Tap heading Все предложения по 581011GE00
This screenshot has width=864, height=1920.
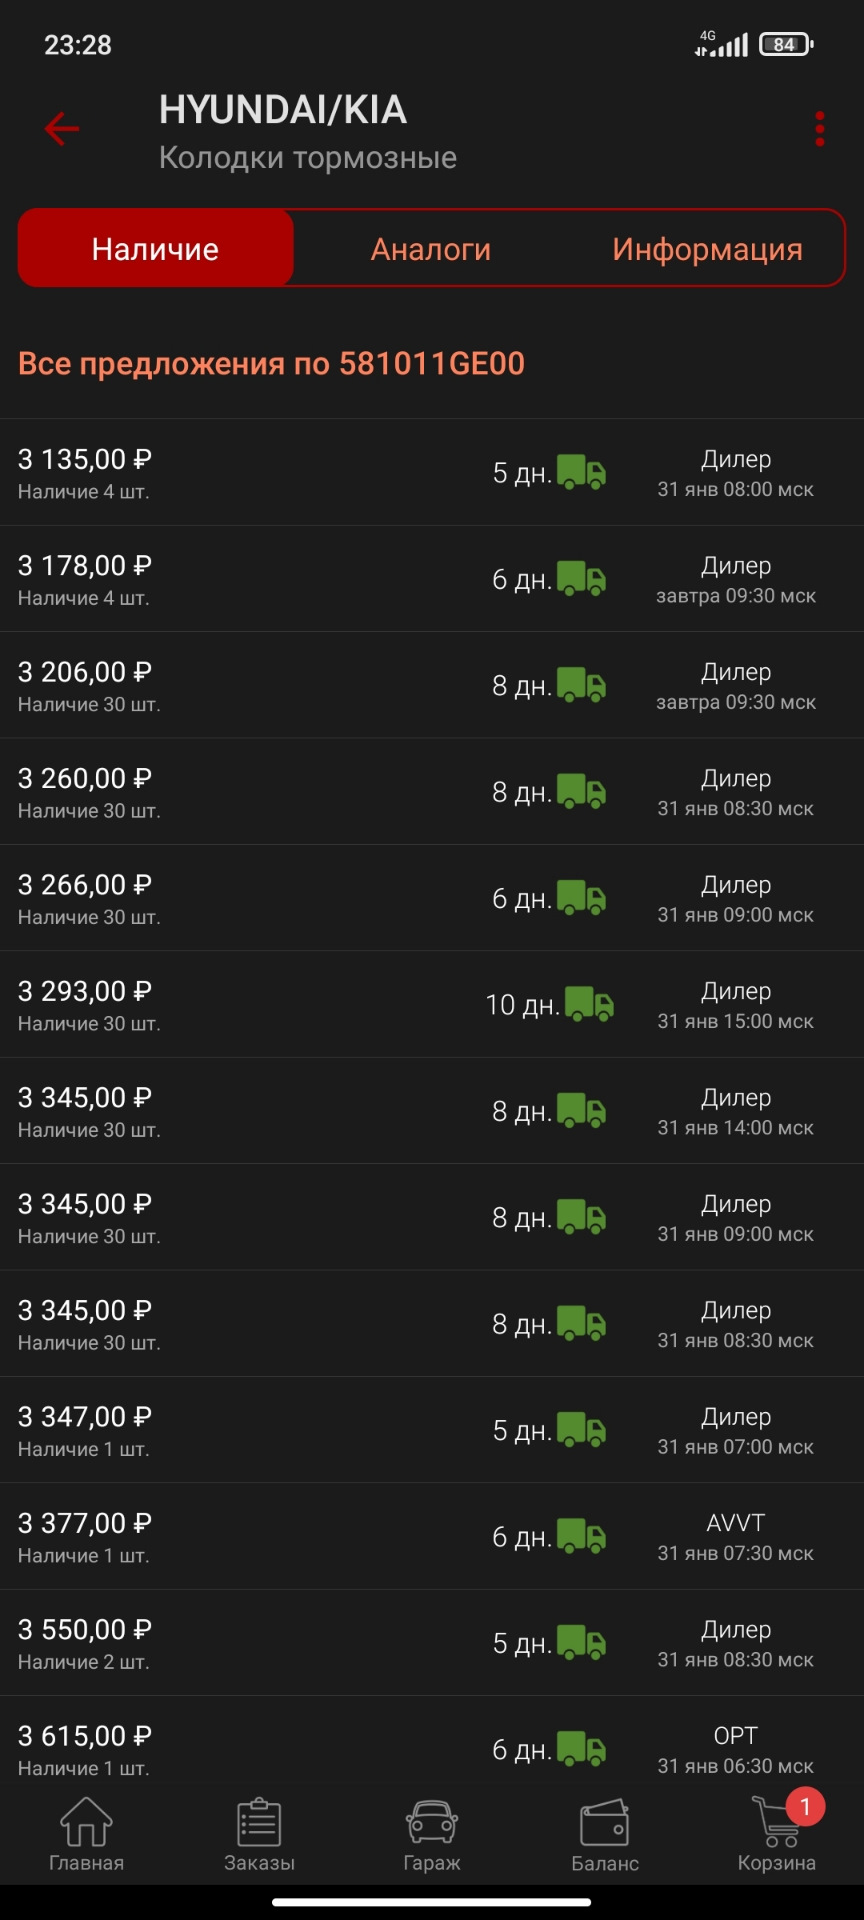271,363
